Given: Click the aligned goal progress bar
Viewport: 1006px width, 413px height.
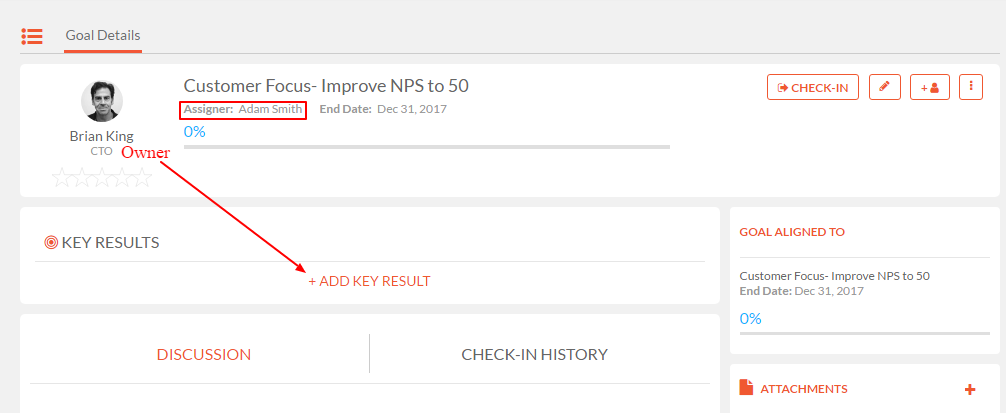Looking at the screenshot, I should pyautogui.click(x=865, y=333).
